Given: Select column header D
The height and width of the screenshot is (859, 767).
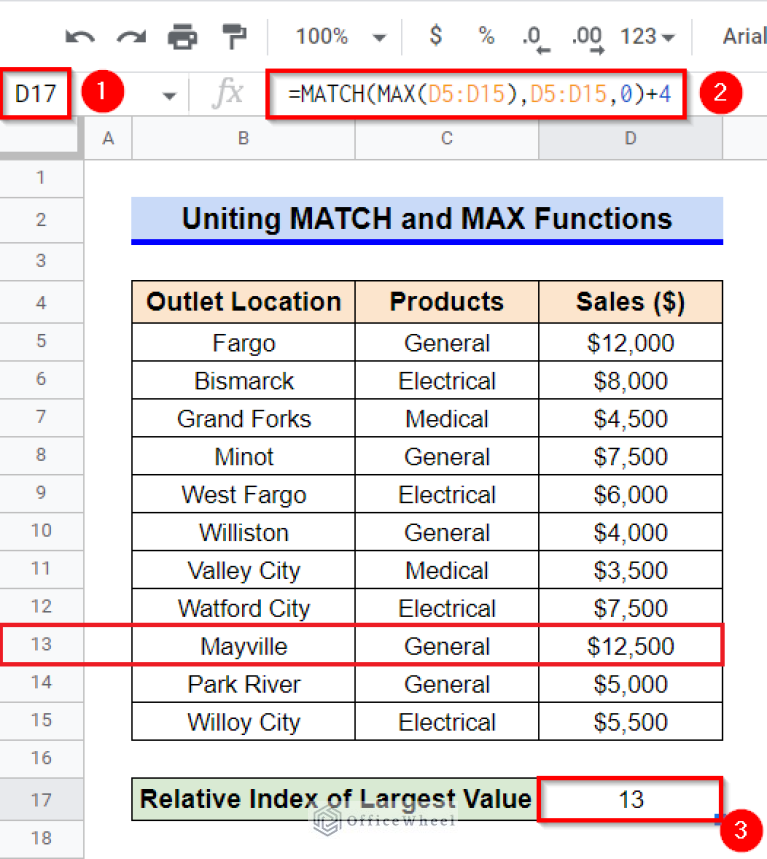Looking at the screenshot, I should point(630,138).
